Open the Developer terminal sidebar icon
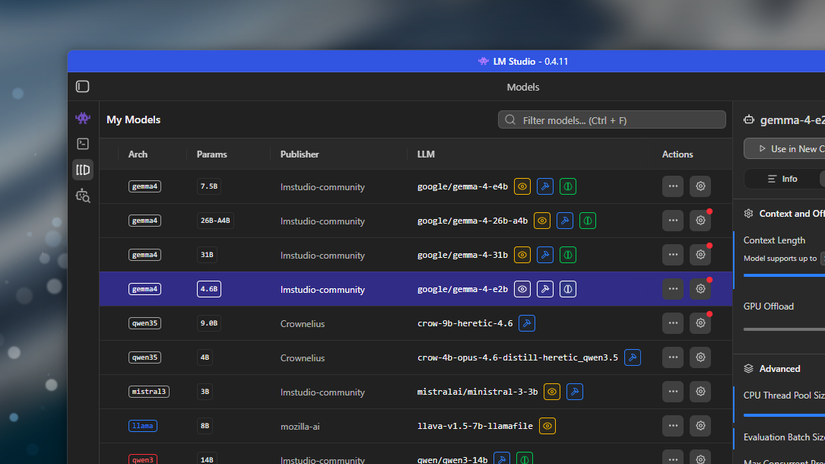The height and width of the screenshot is (464, 825). click(x=83, y=144)
